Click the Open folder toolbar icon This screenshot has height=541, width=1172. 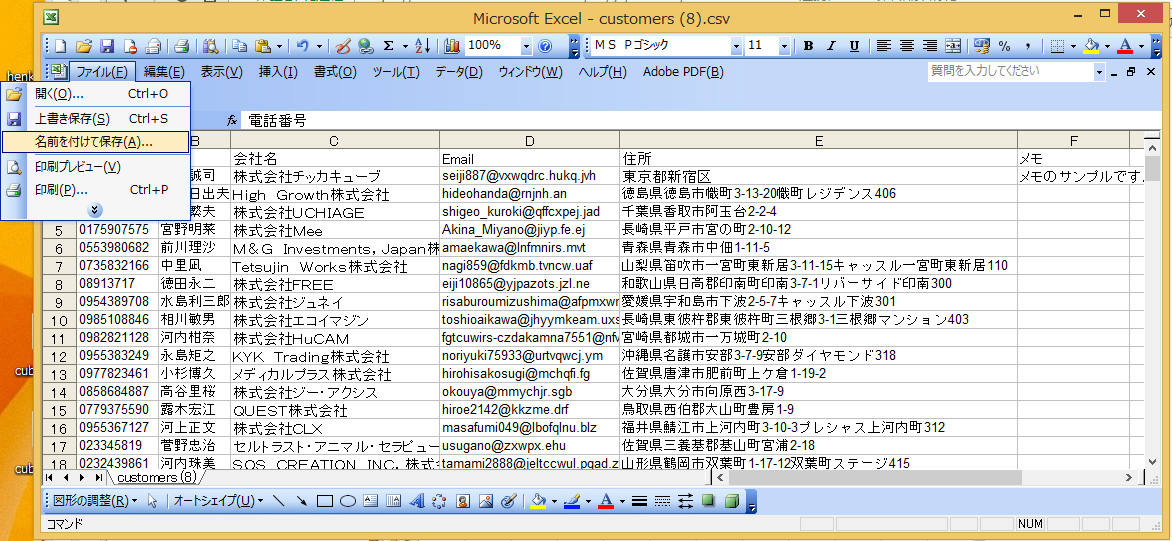click(84, 46)
